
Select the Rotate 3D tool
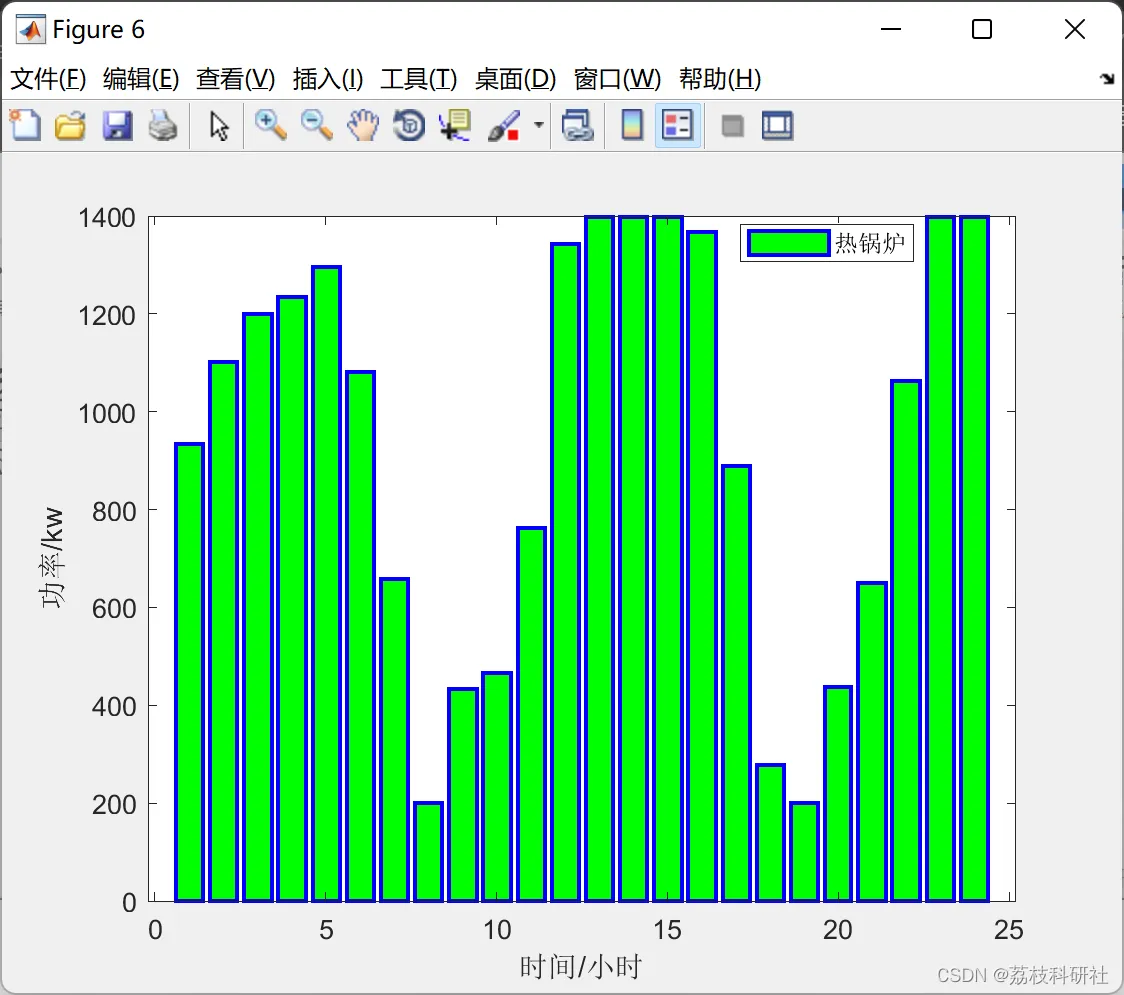(409, 125)
